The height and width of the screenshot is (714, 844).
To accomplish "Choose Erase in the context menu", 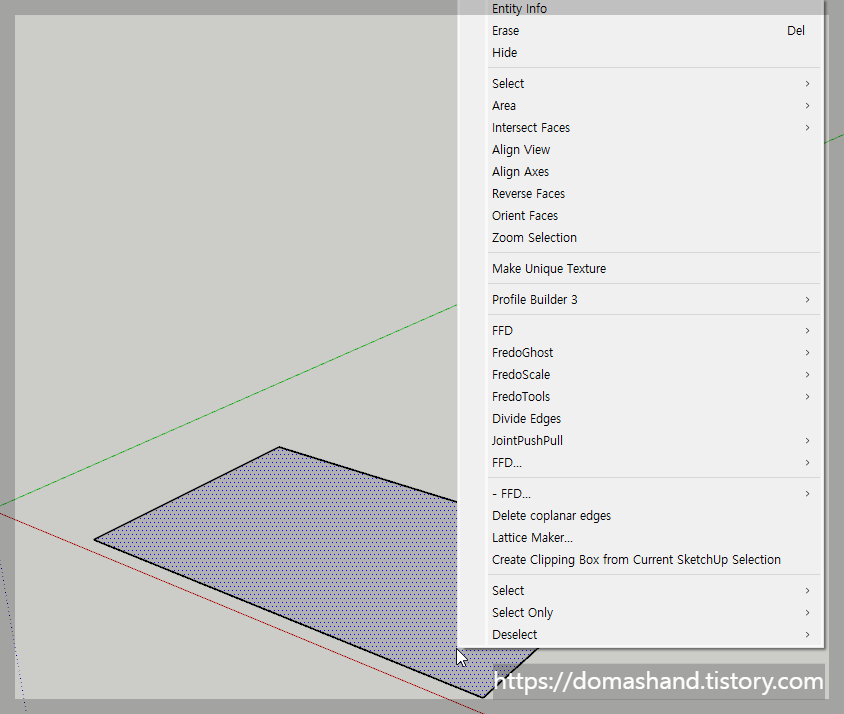I will 640,31.
